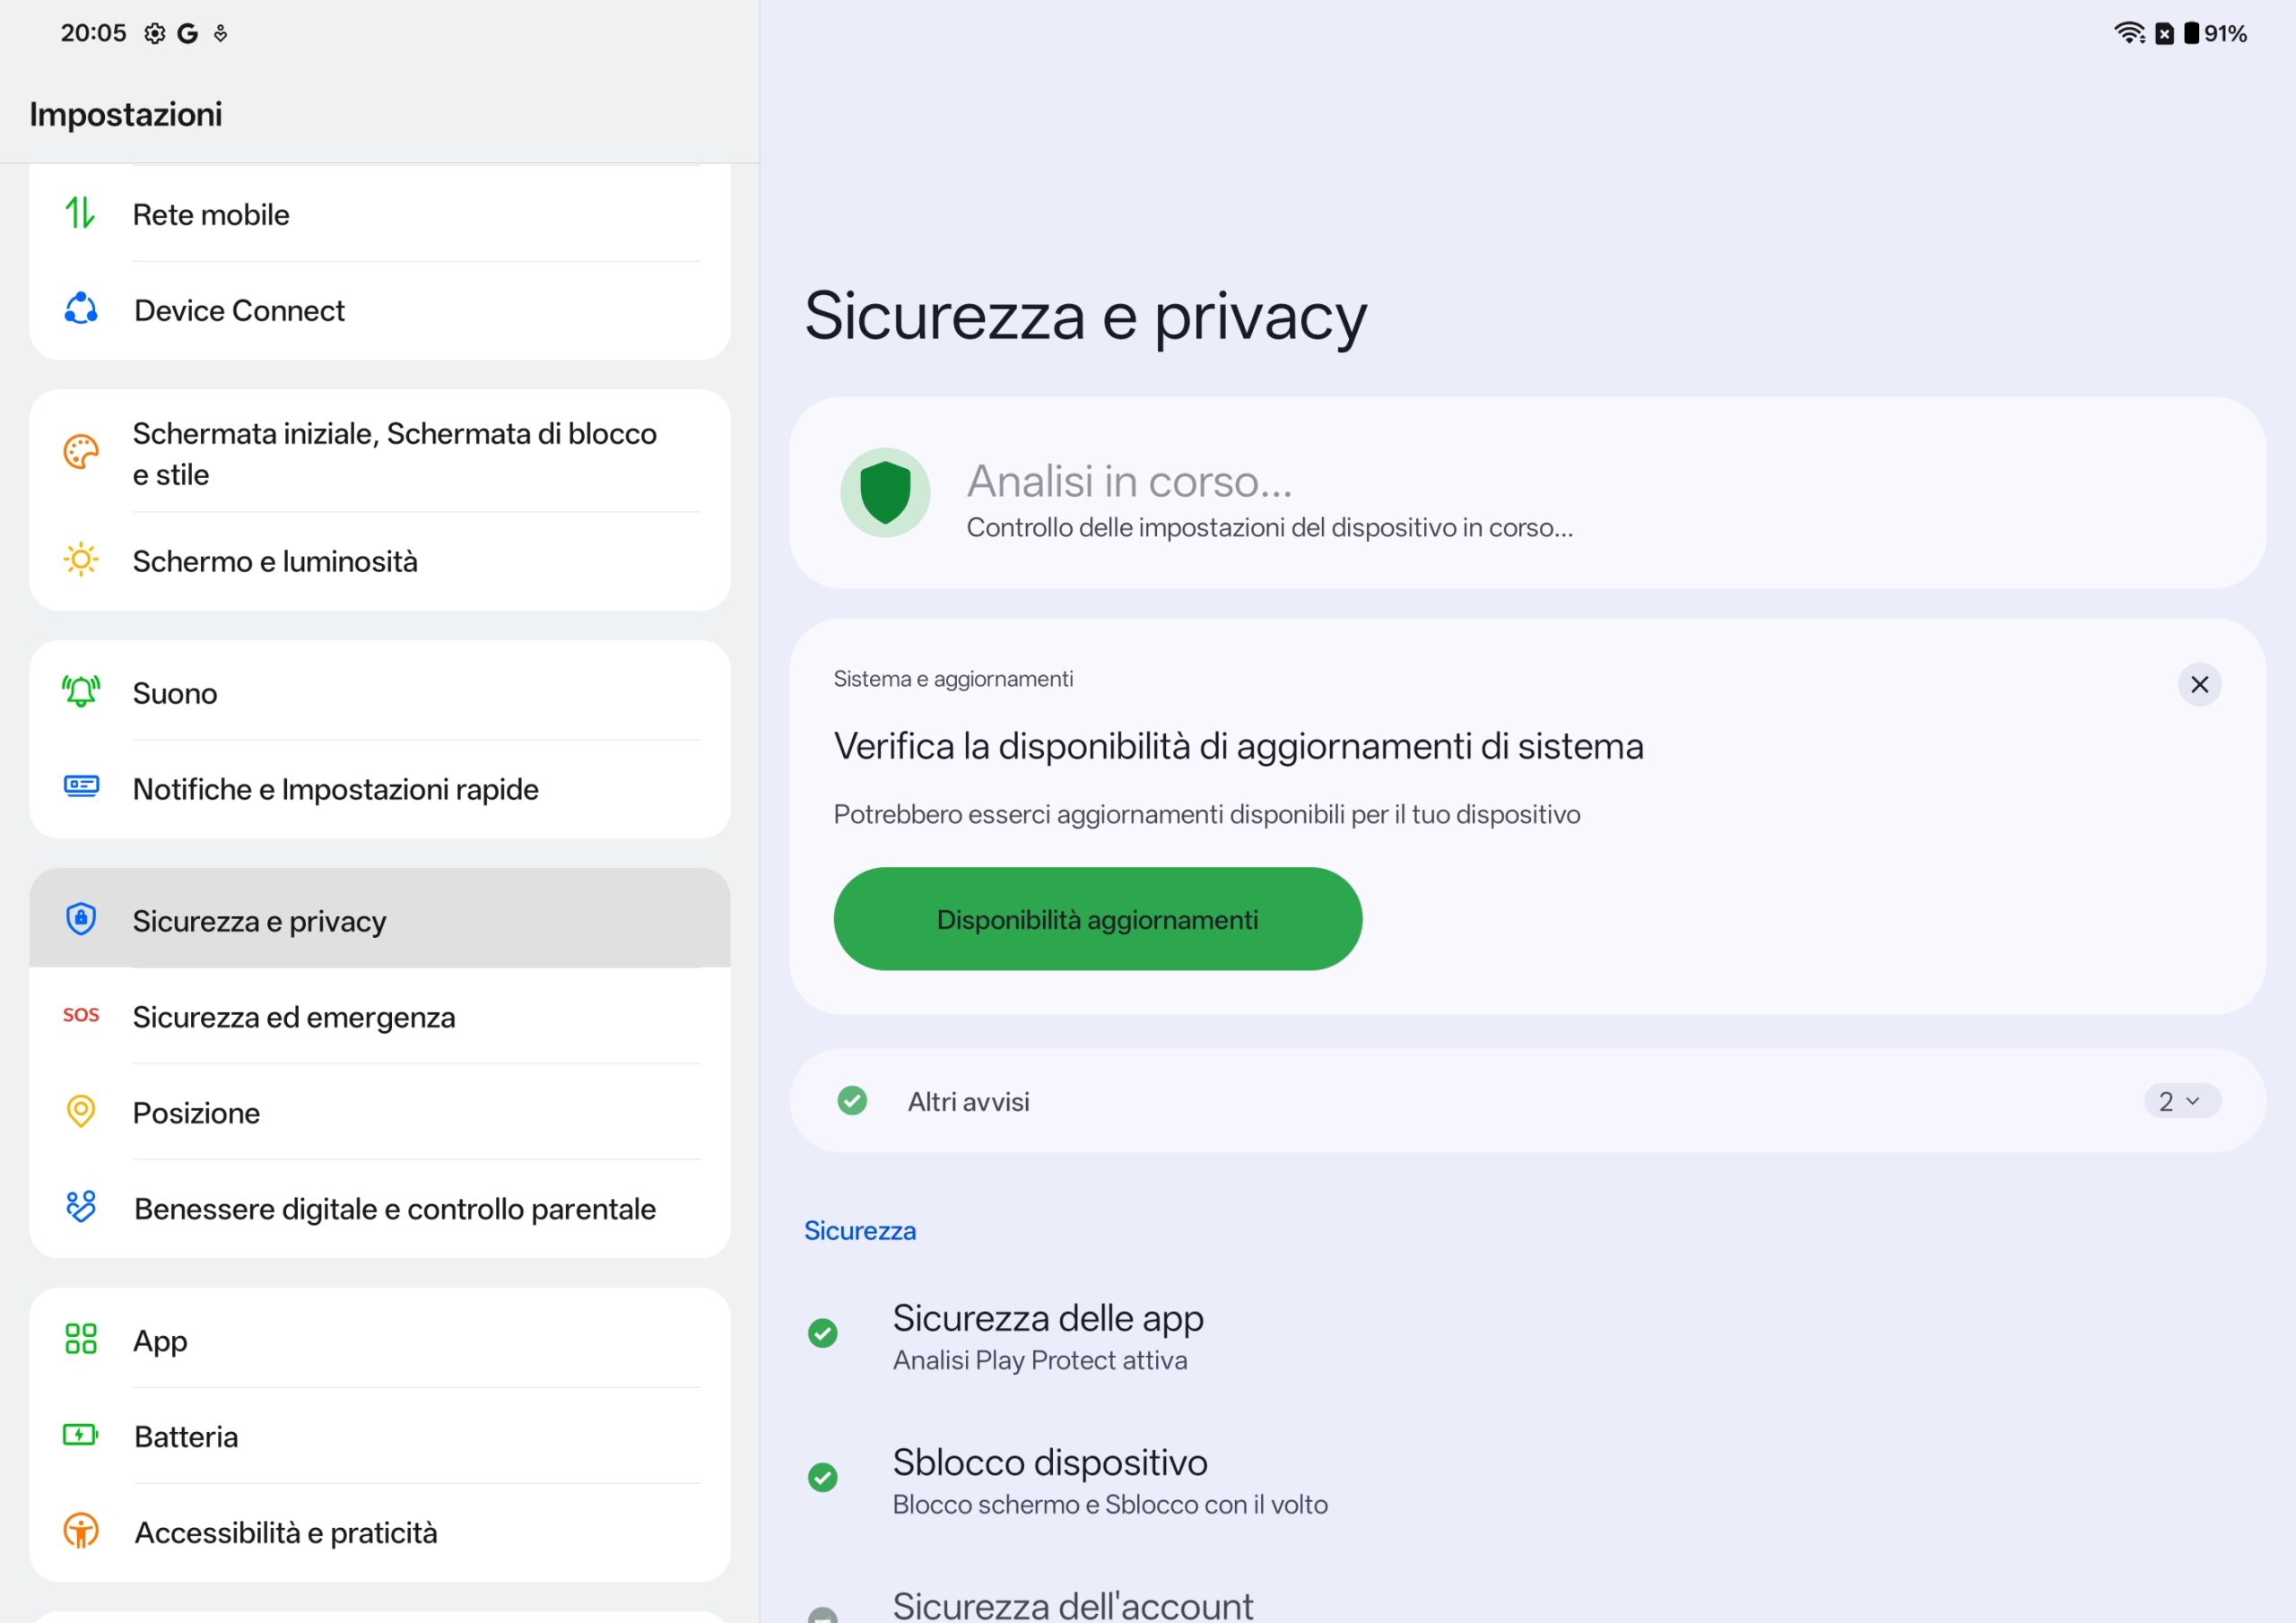Select Benessere digitale e controllo parentale
2296x1623 pixels.
(395, 1209)
